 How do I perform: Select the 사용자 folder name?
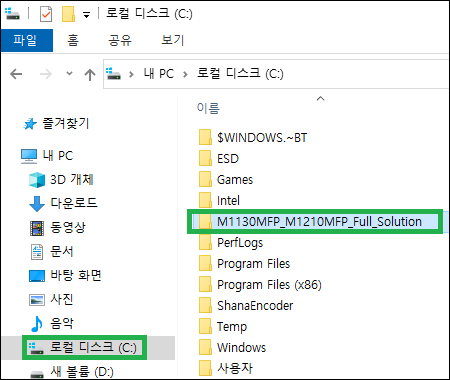pos(235,368)
